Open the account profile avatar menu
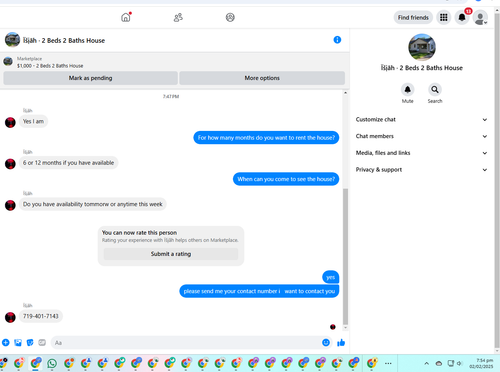 tap(480, 18)
